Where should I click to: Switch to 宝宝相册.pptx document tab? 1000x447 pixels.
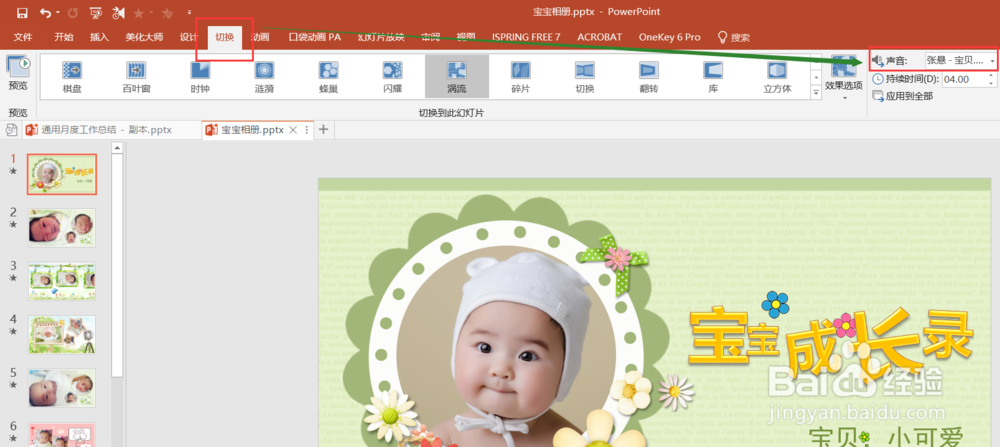click(x=252, y=129)
